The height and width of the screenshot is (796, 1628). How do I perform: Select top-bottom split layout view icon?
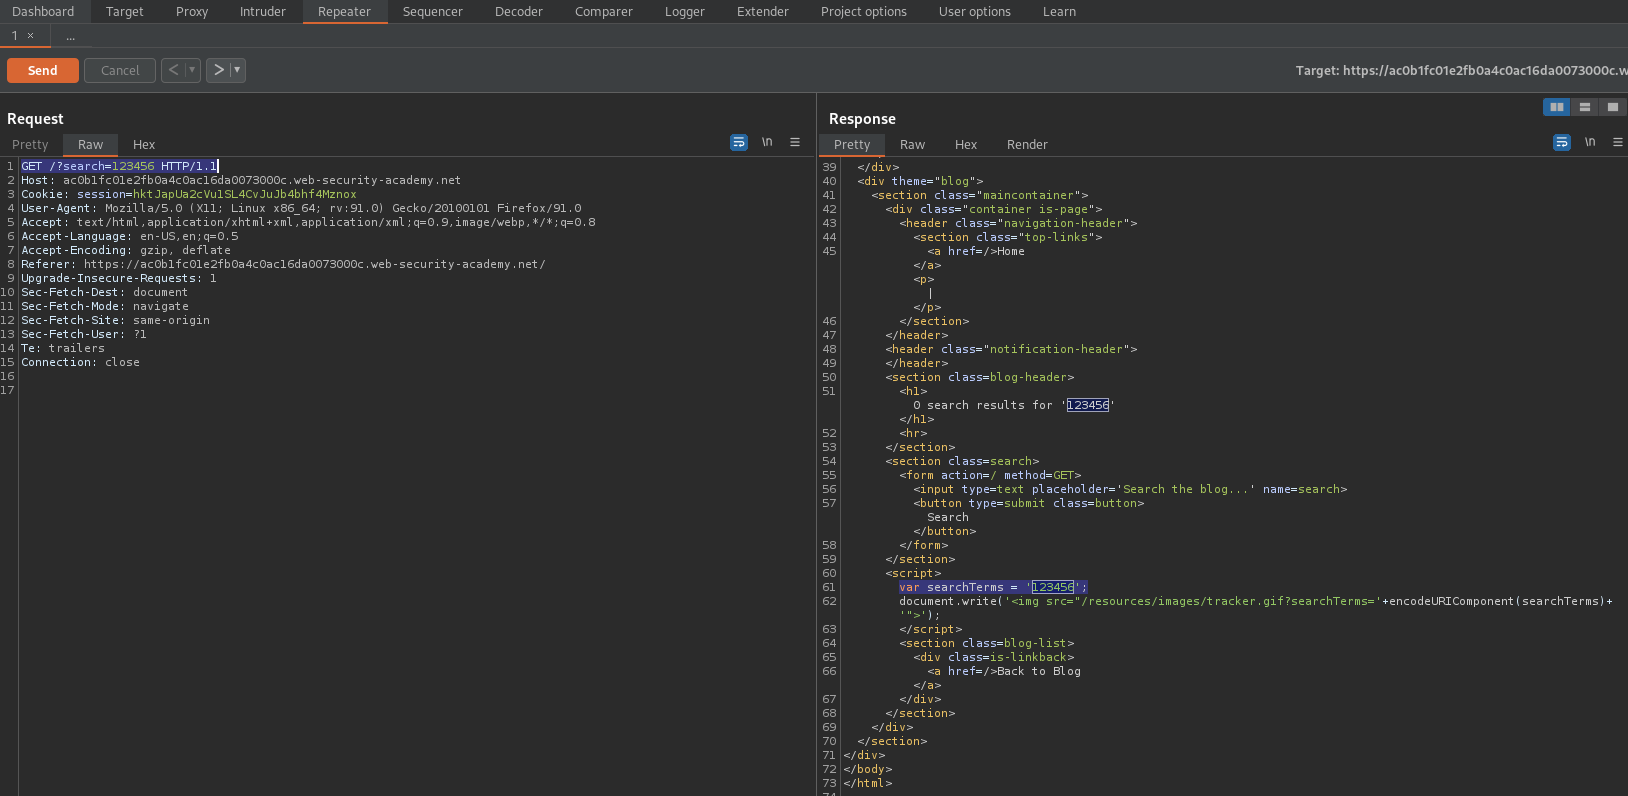pos(1585,107)
